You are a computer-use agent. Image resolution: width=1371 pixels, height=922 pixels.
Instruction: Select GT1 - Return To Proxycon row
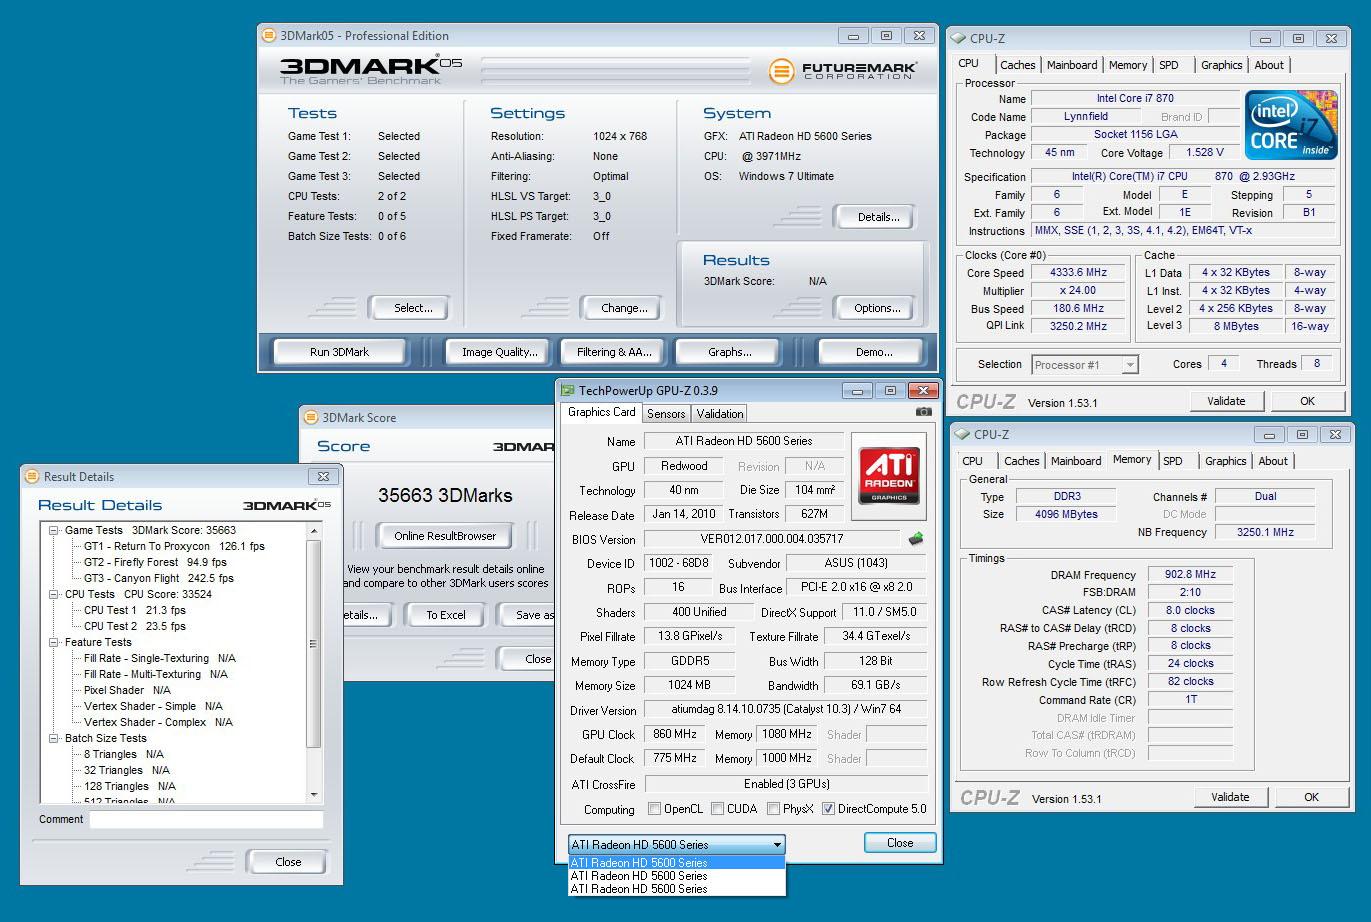pyautogui.click(x=174, y=547)
